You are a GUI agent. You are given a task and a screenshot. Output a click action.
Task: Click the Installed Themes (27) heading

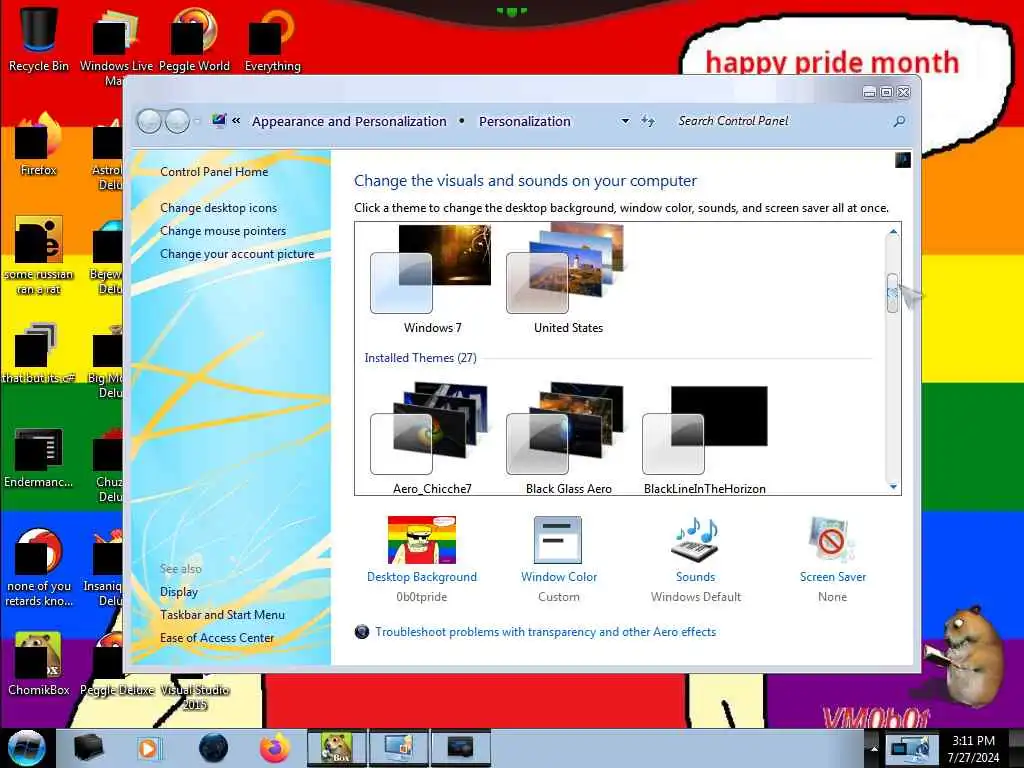pos(421,358)
